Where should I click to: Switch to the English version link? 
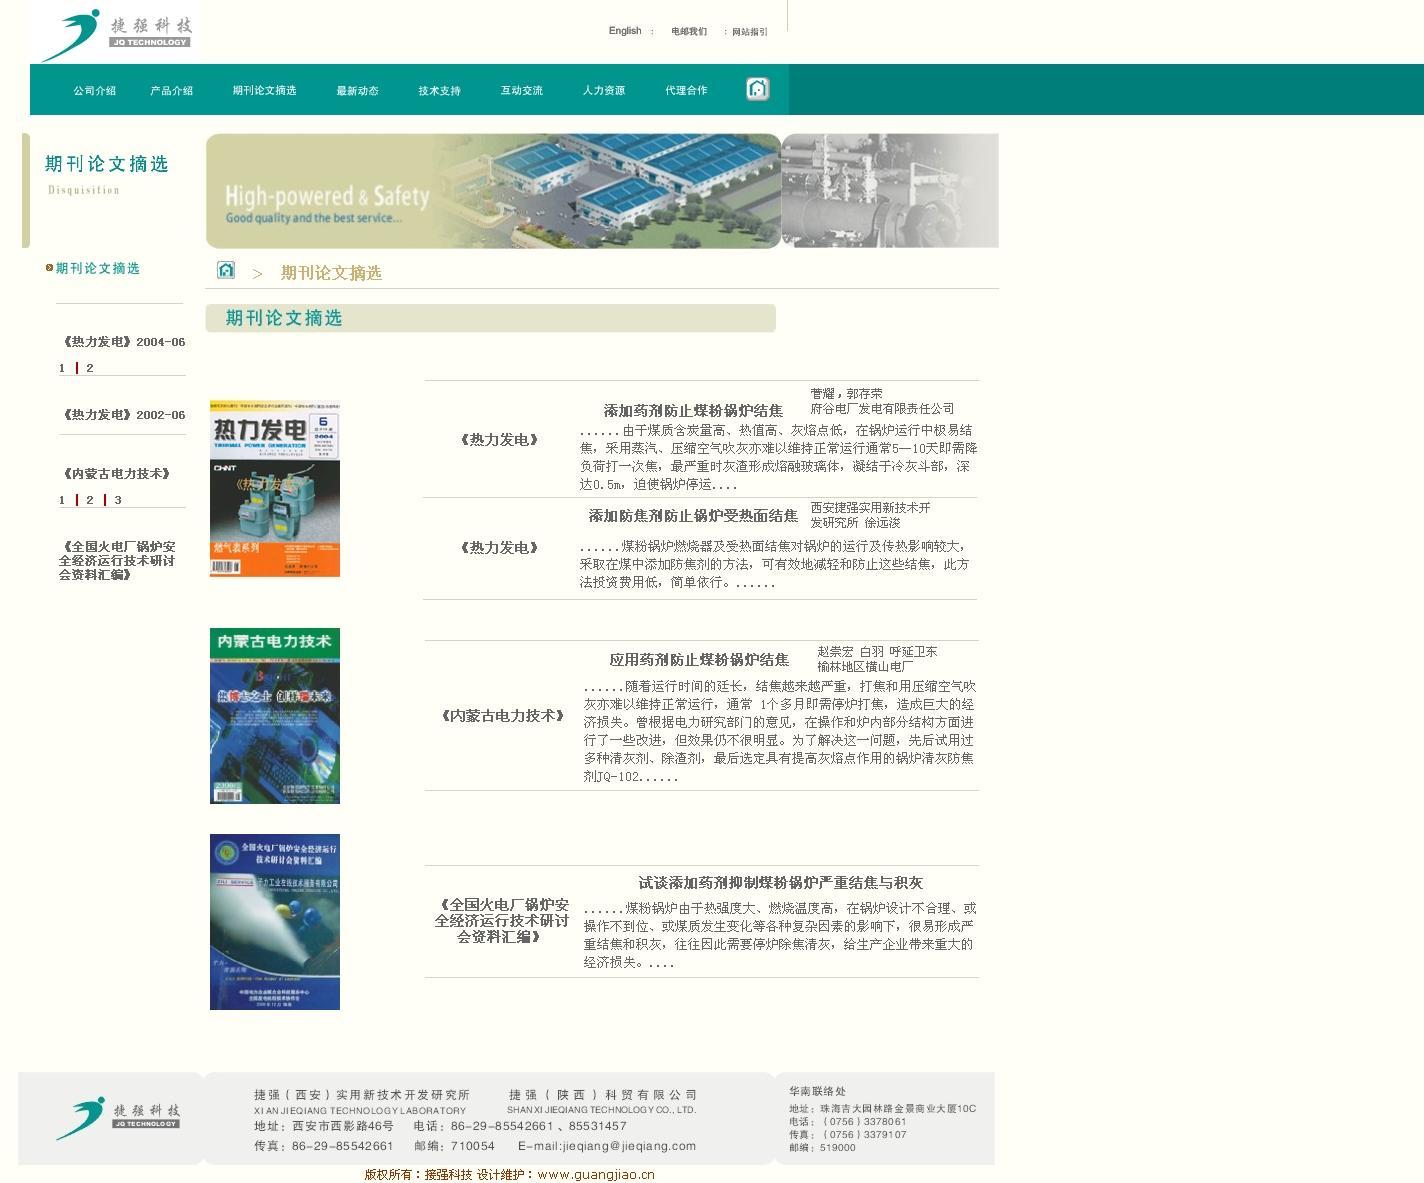point(624,31)
